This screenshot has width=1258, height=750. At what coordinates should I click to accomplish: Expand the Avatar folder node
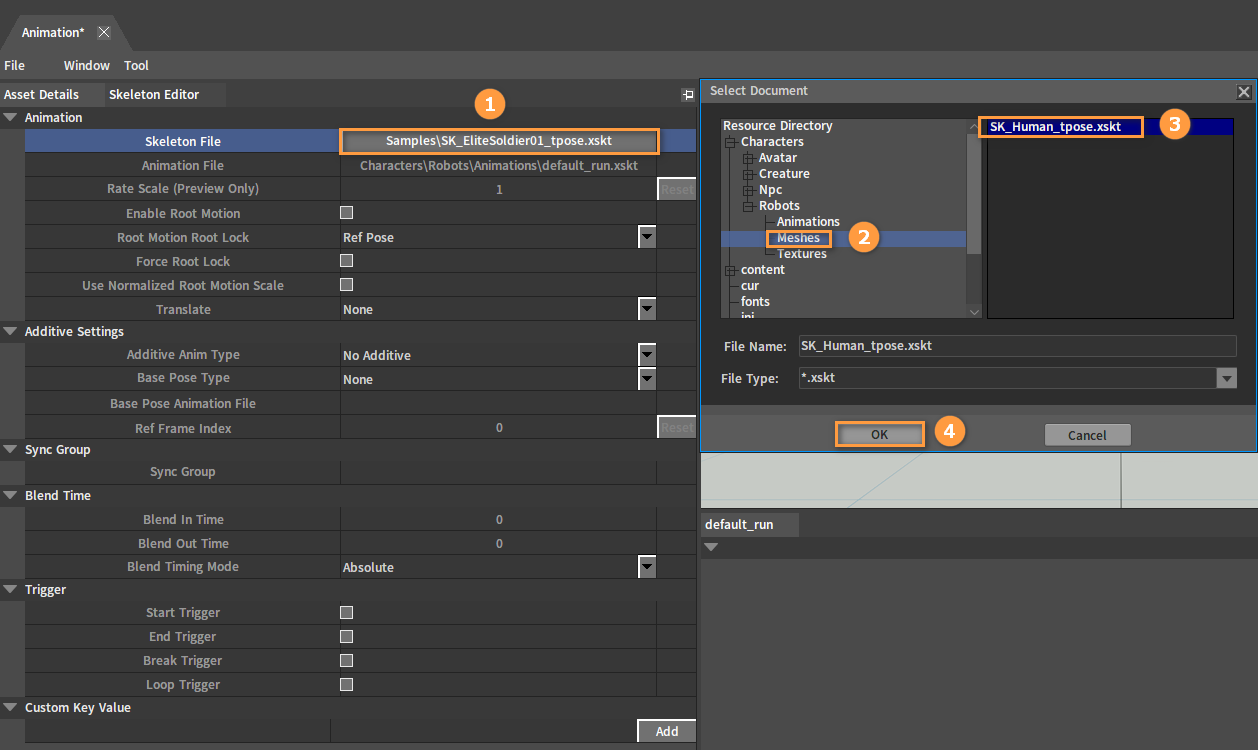(x=748, y=158)
